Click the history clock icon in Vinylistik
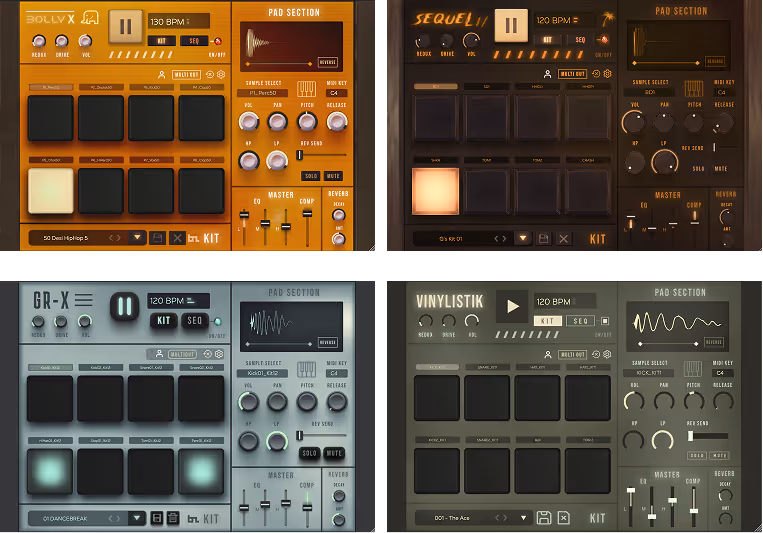 coord(596,354)
